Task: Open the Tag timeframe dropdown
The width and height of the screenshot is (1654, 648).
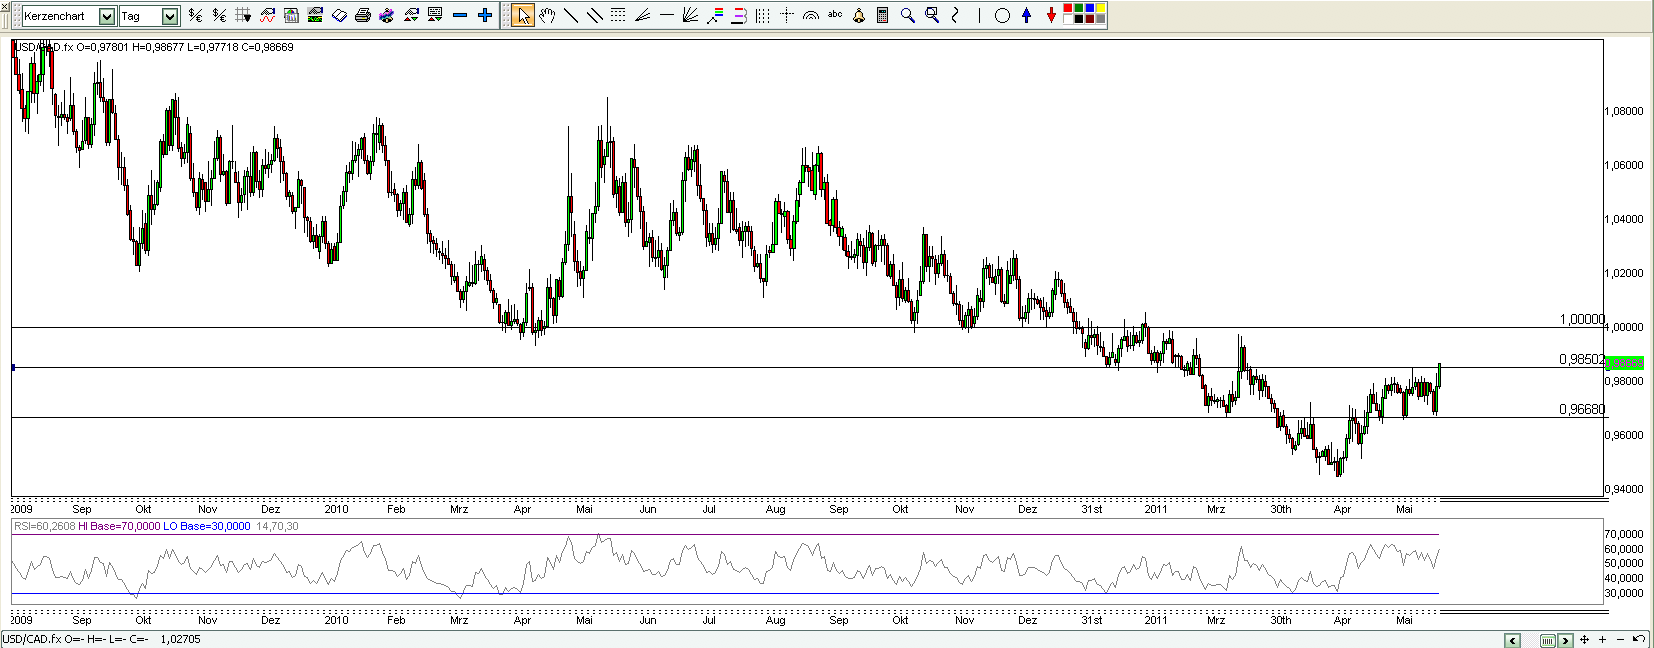Action: tap(169, 16)
